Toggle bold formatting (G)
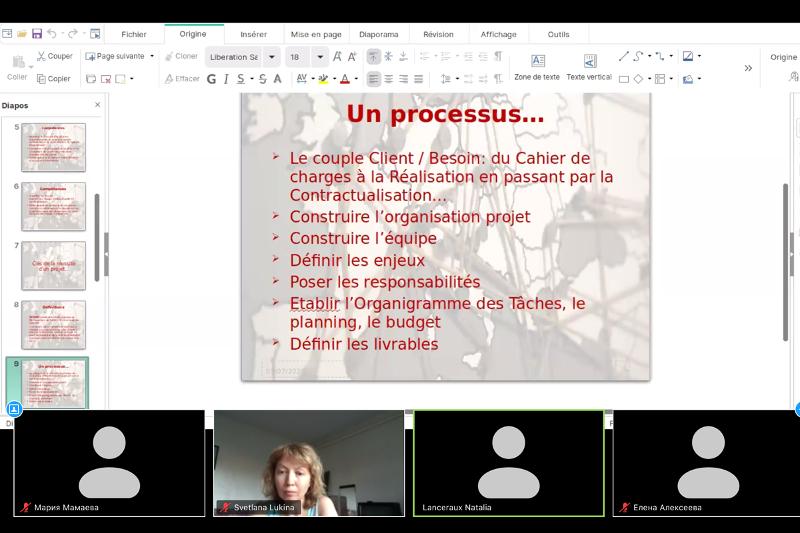This screenshot has width=800, height=533. (x=211, y=79)
